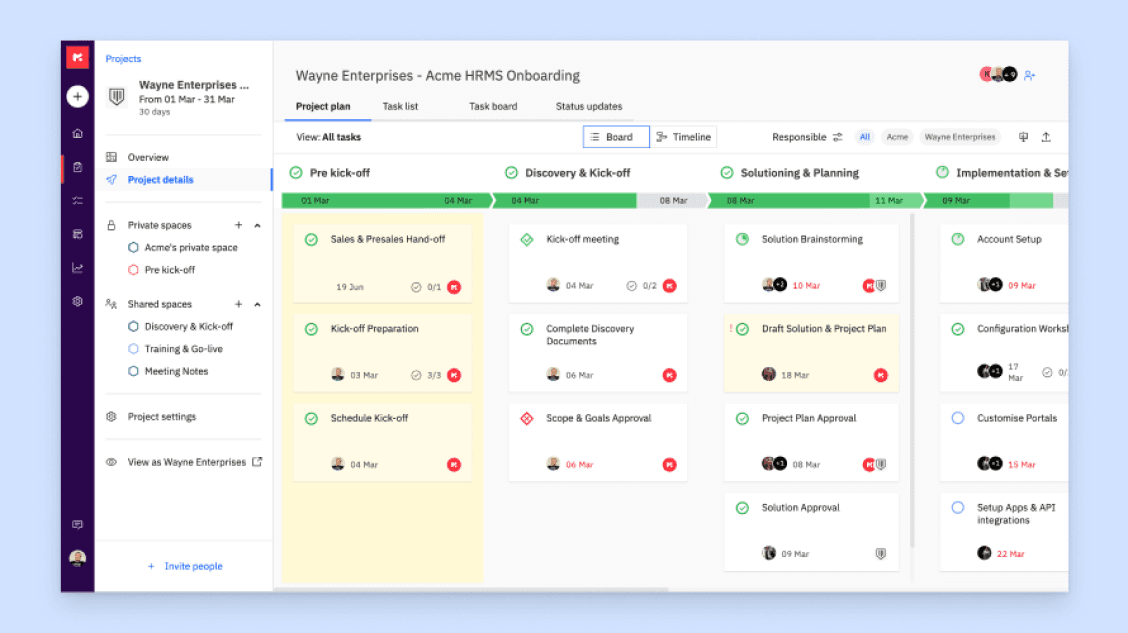Mark Setup Apps & API integrations complete
Screen dimensions: 1128x633
[958, 508]
